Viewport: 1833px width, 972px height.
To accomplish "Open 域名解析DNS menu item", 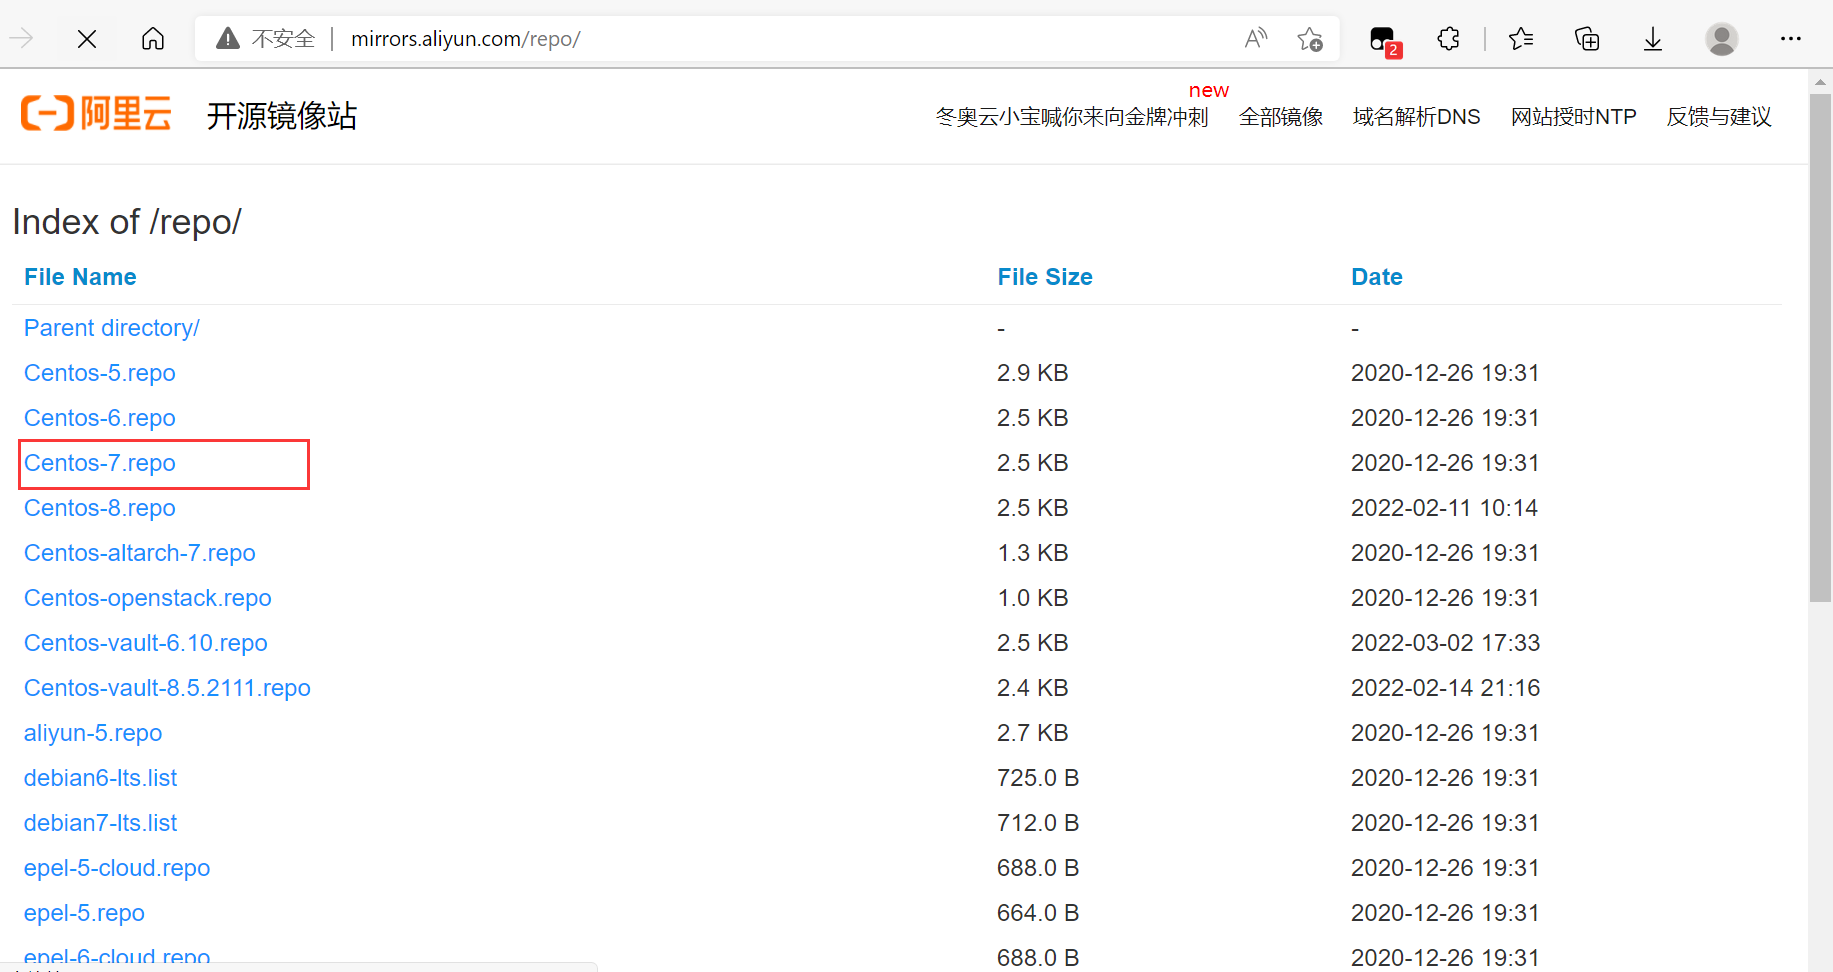I will [x=1416, y=117].
